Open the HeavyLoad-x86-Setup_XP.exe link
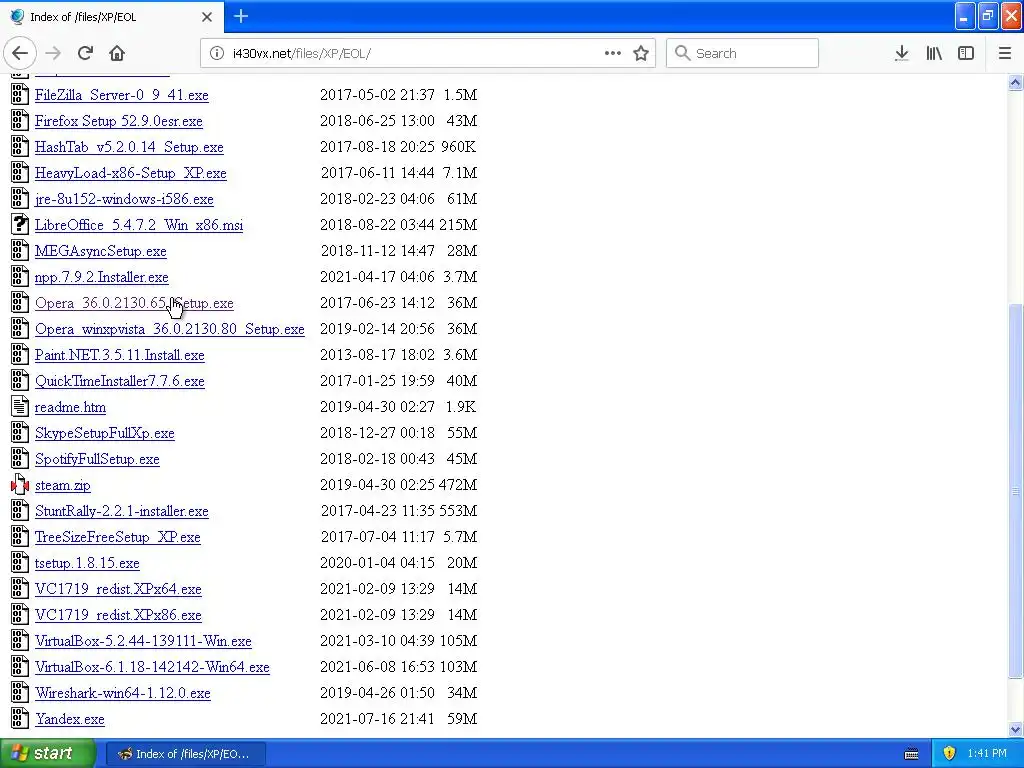 tap(131, 173)
